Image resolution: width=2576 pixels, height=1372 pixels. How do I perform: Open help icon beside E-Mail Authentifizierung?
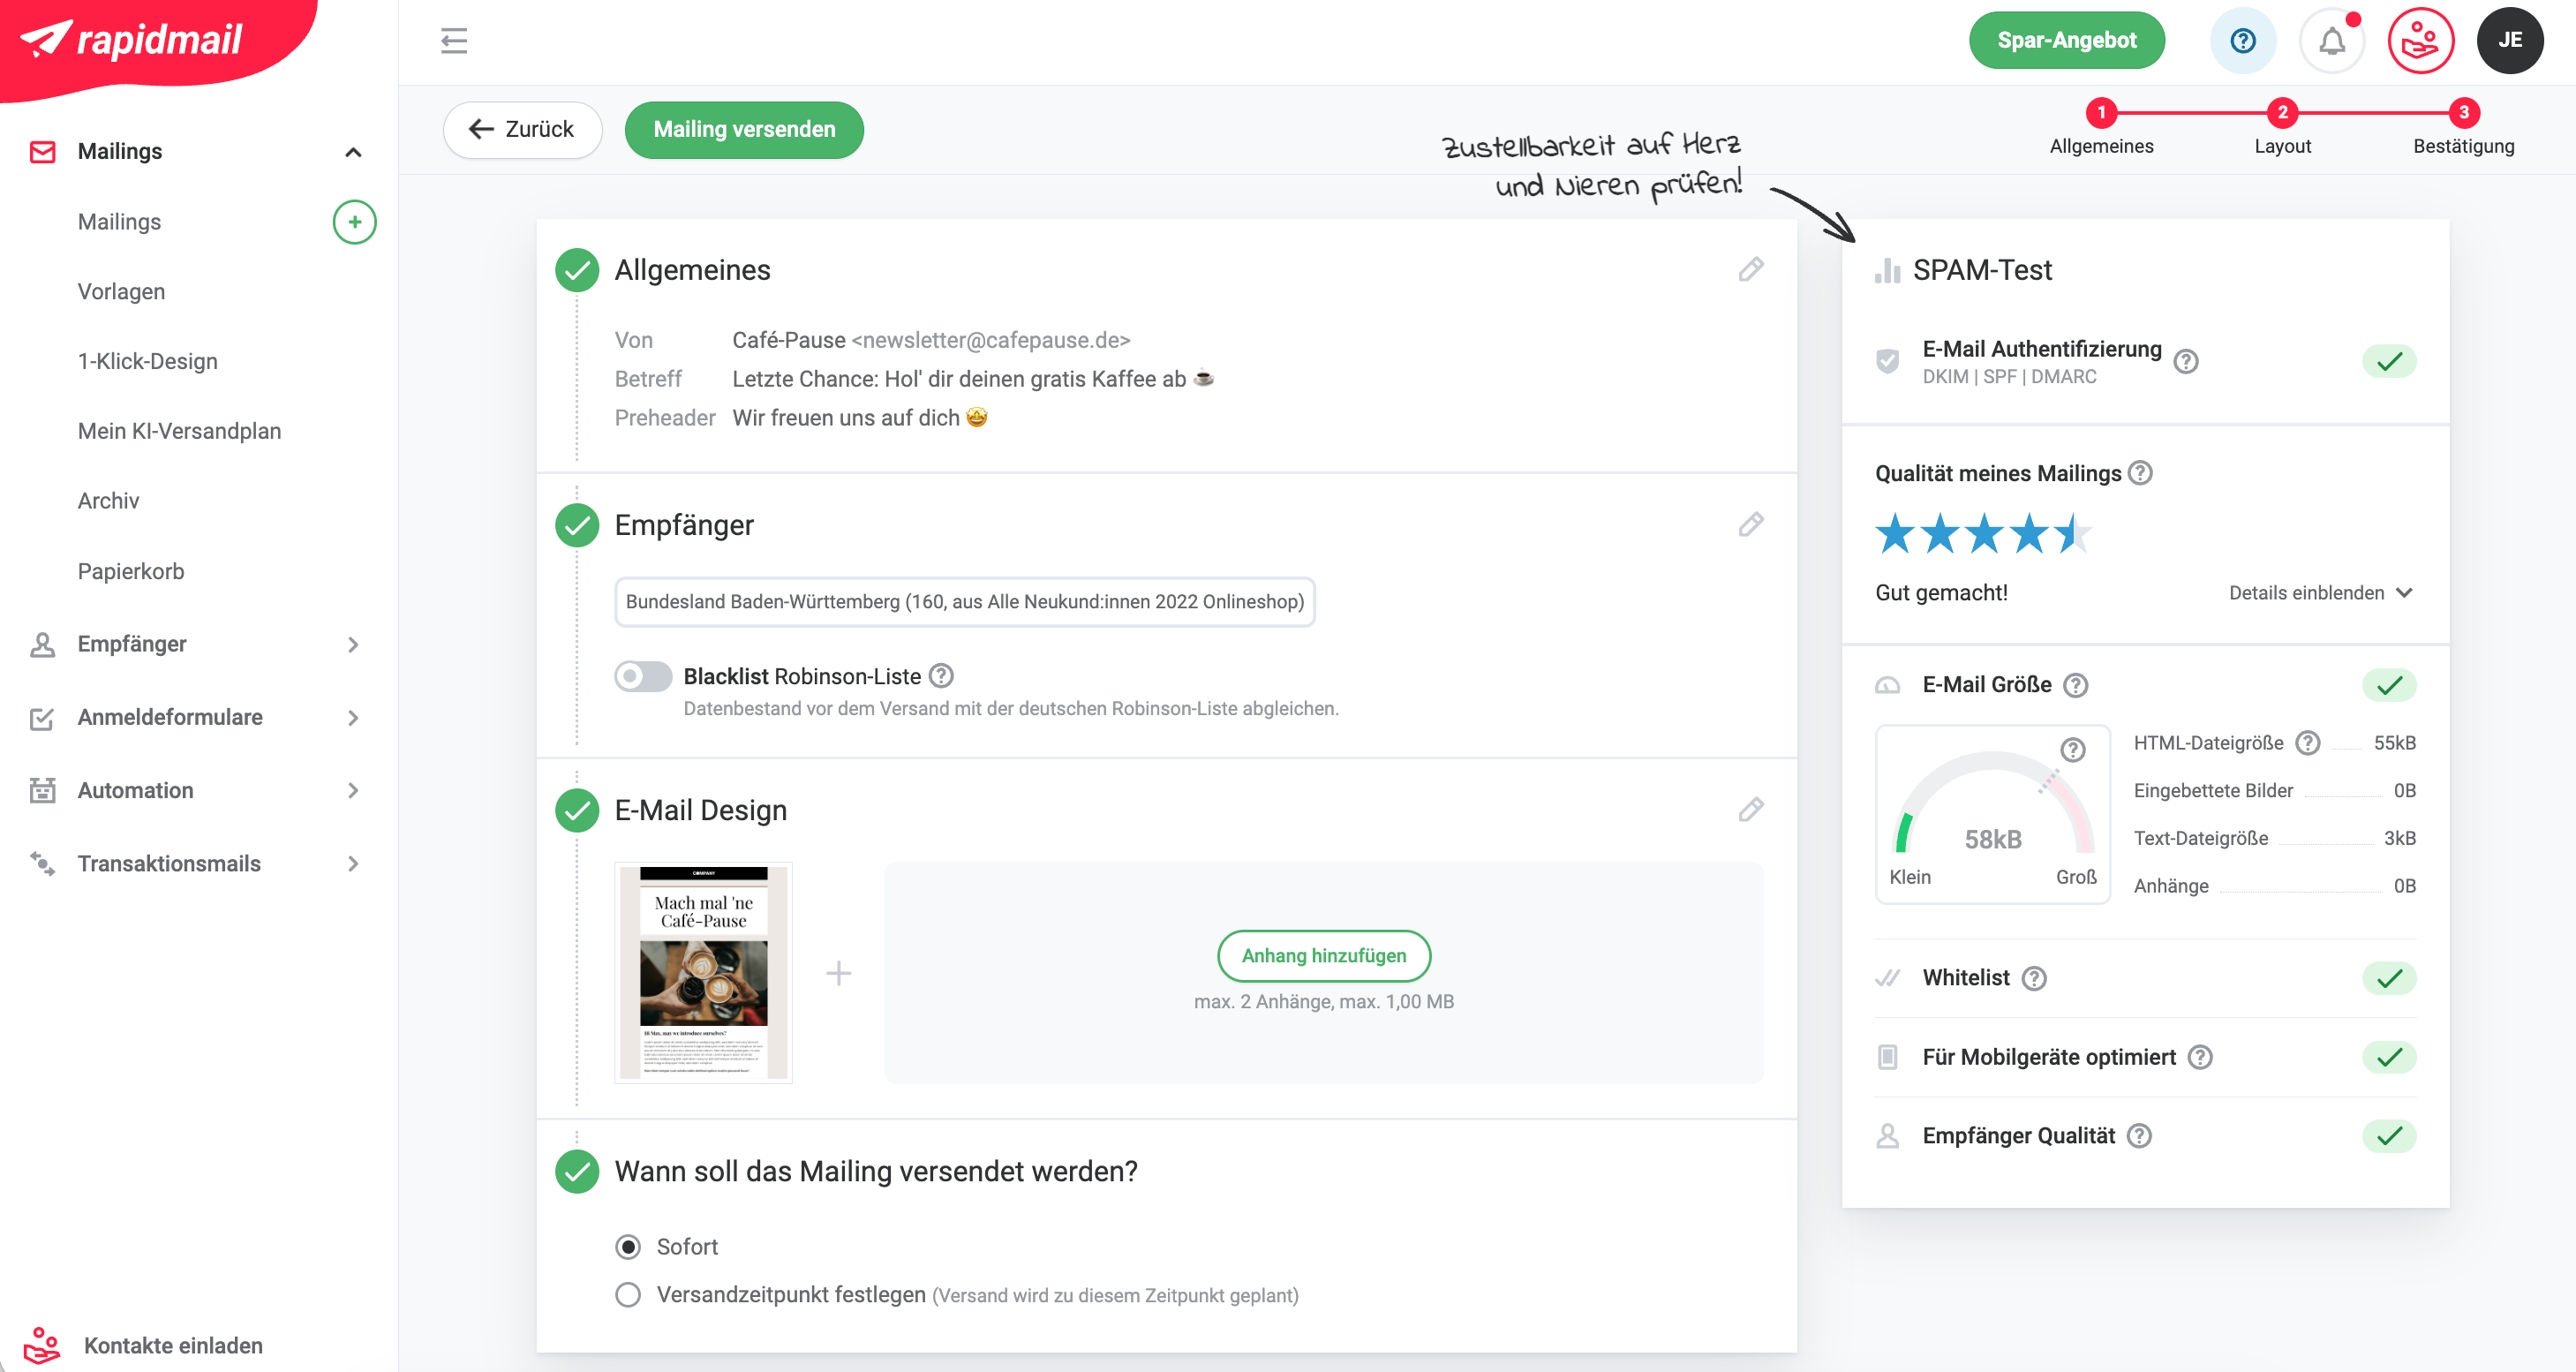tap(2186, 362)
